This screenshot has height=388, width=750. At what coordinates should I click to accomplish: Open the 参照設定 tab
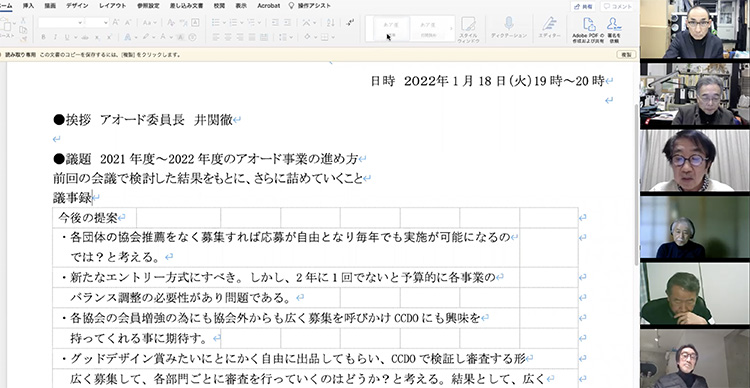[148, 6]
